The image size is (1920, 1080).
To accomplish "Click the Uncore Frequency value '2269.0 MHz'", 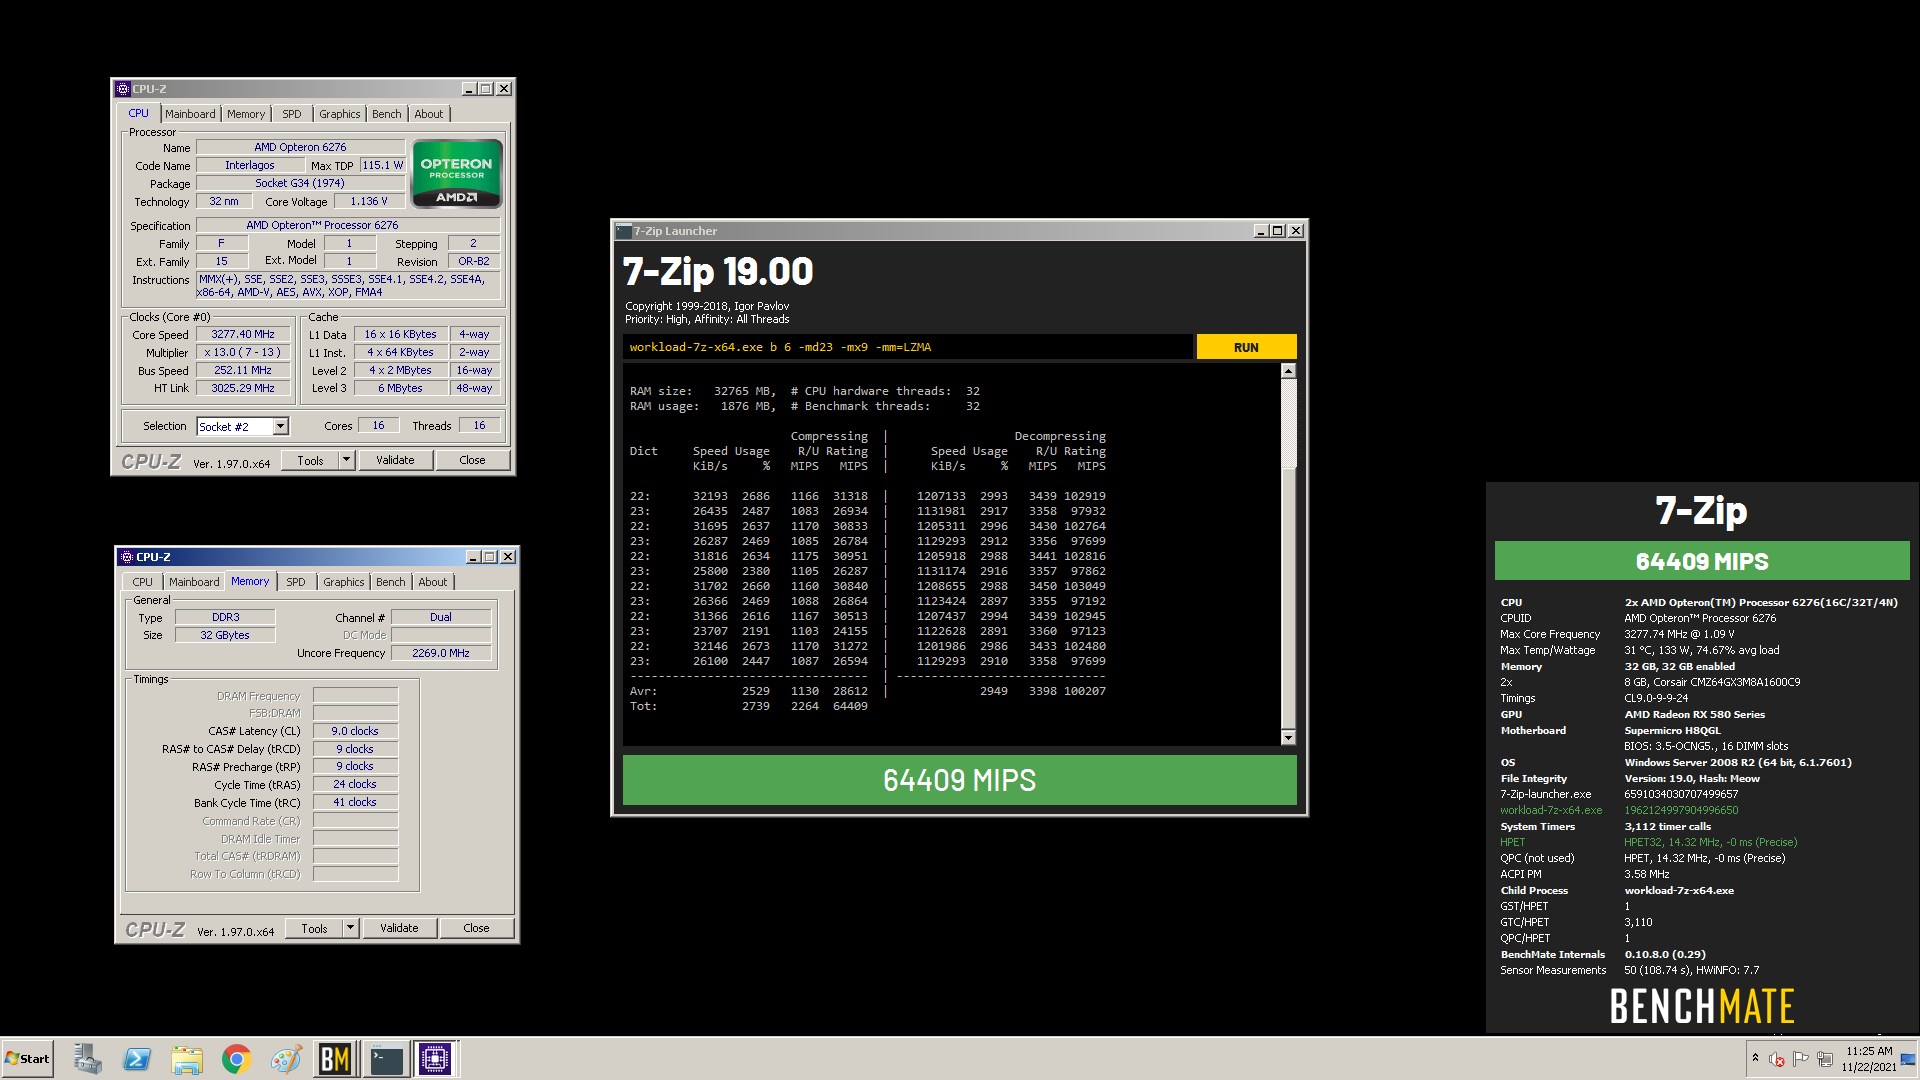I will point(441,653).
